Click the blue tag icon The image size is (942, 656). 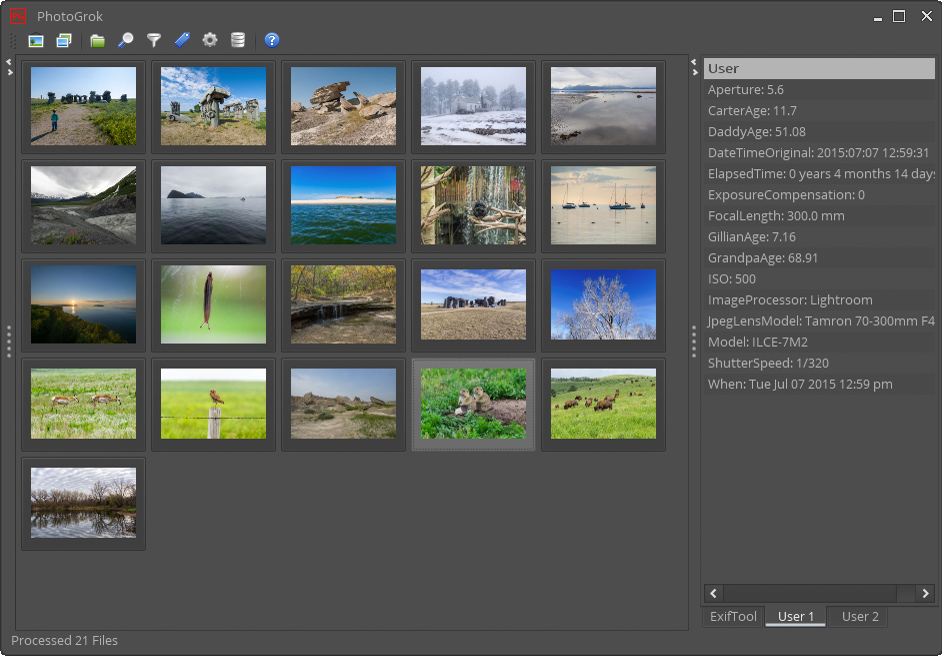181,40
